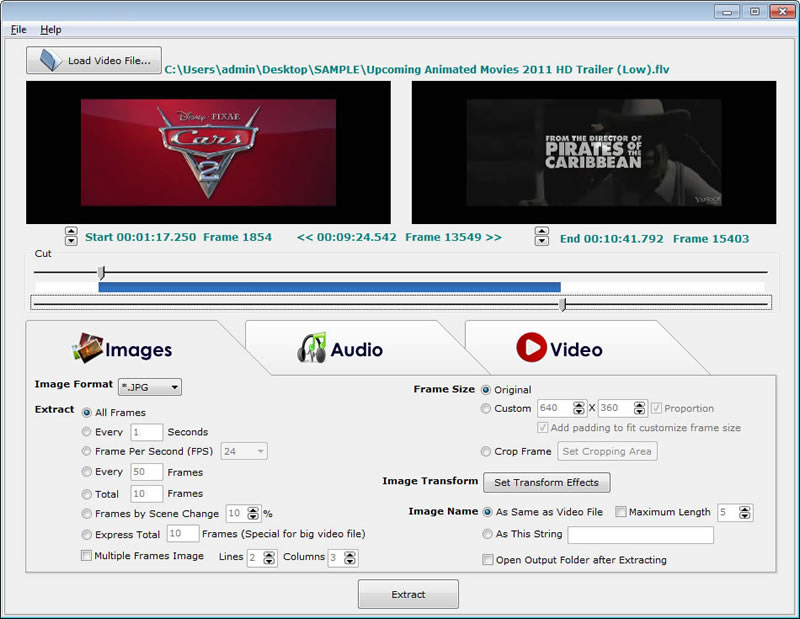Open the File menu
800x619 pixels.
click(x=17, y=29)
